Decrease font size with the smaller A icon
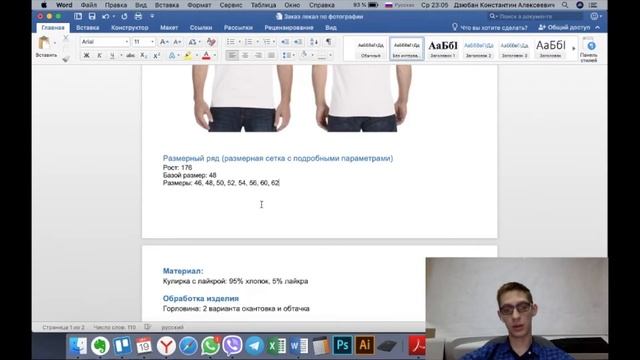The image size is (640, 360). click(x=177, y=42)
